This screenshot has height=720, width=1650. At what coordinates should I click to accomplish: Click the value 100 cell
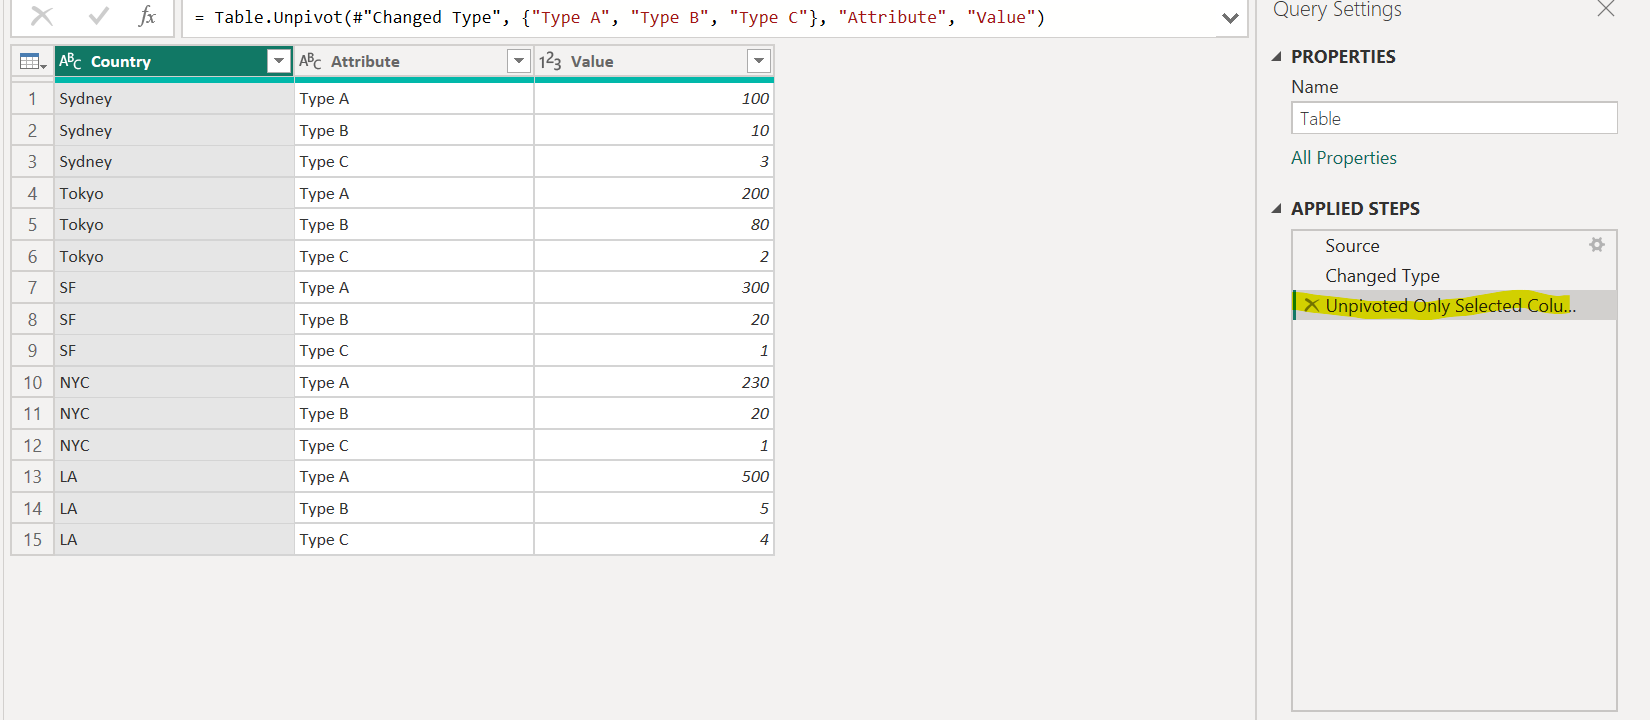pyautogui.click(x=654, y=98)
